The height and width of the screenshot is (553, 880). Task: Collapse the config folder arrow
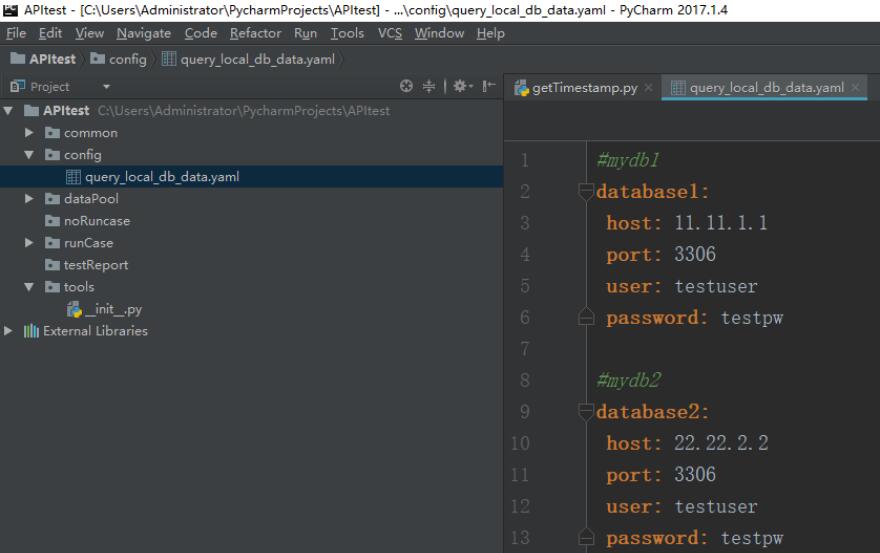29,154
